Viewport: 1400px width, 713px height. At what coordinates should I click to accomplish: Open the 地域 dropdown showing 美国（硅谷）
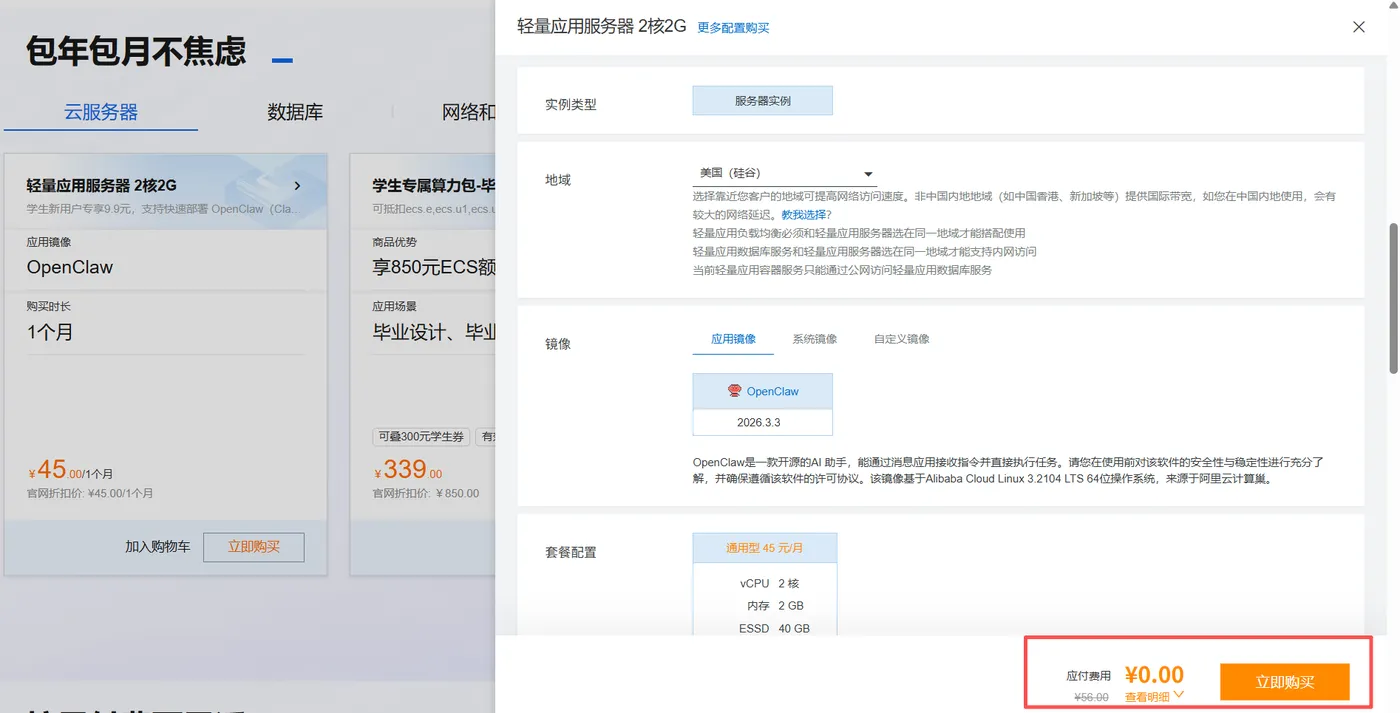785,174
